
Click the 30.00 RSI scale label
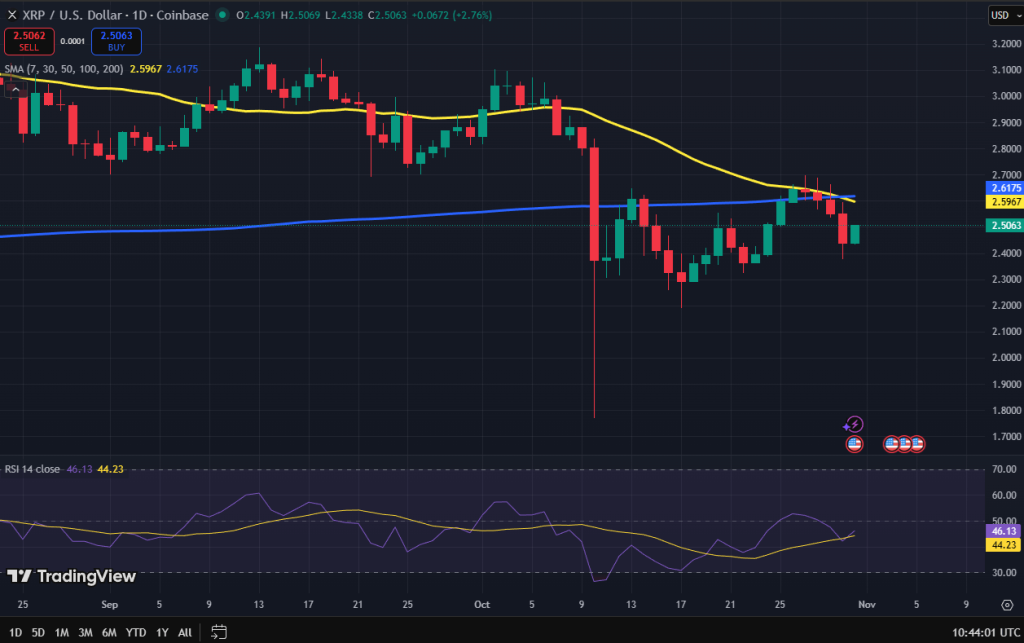coord(1004,572)
